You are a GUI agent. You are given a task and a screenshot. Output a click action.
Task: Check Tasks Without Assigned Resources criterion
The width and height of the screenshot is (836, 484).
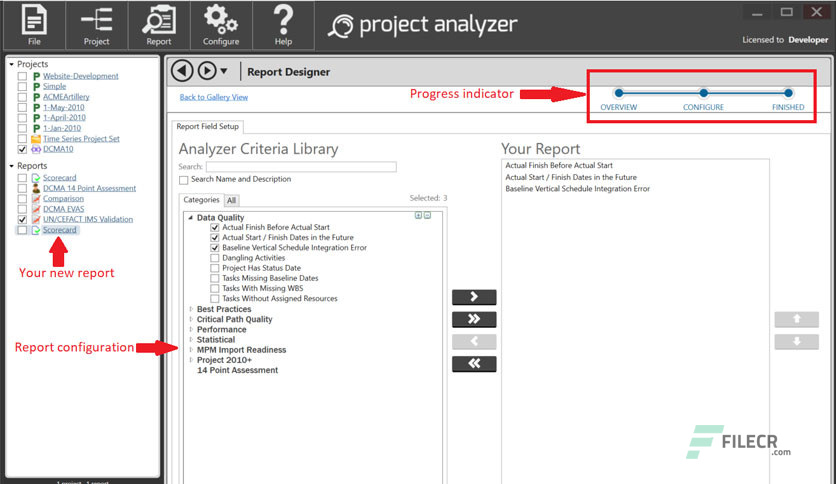(215, 299)
